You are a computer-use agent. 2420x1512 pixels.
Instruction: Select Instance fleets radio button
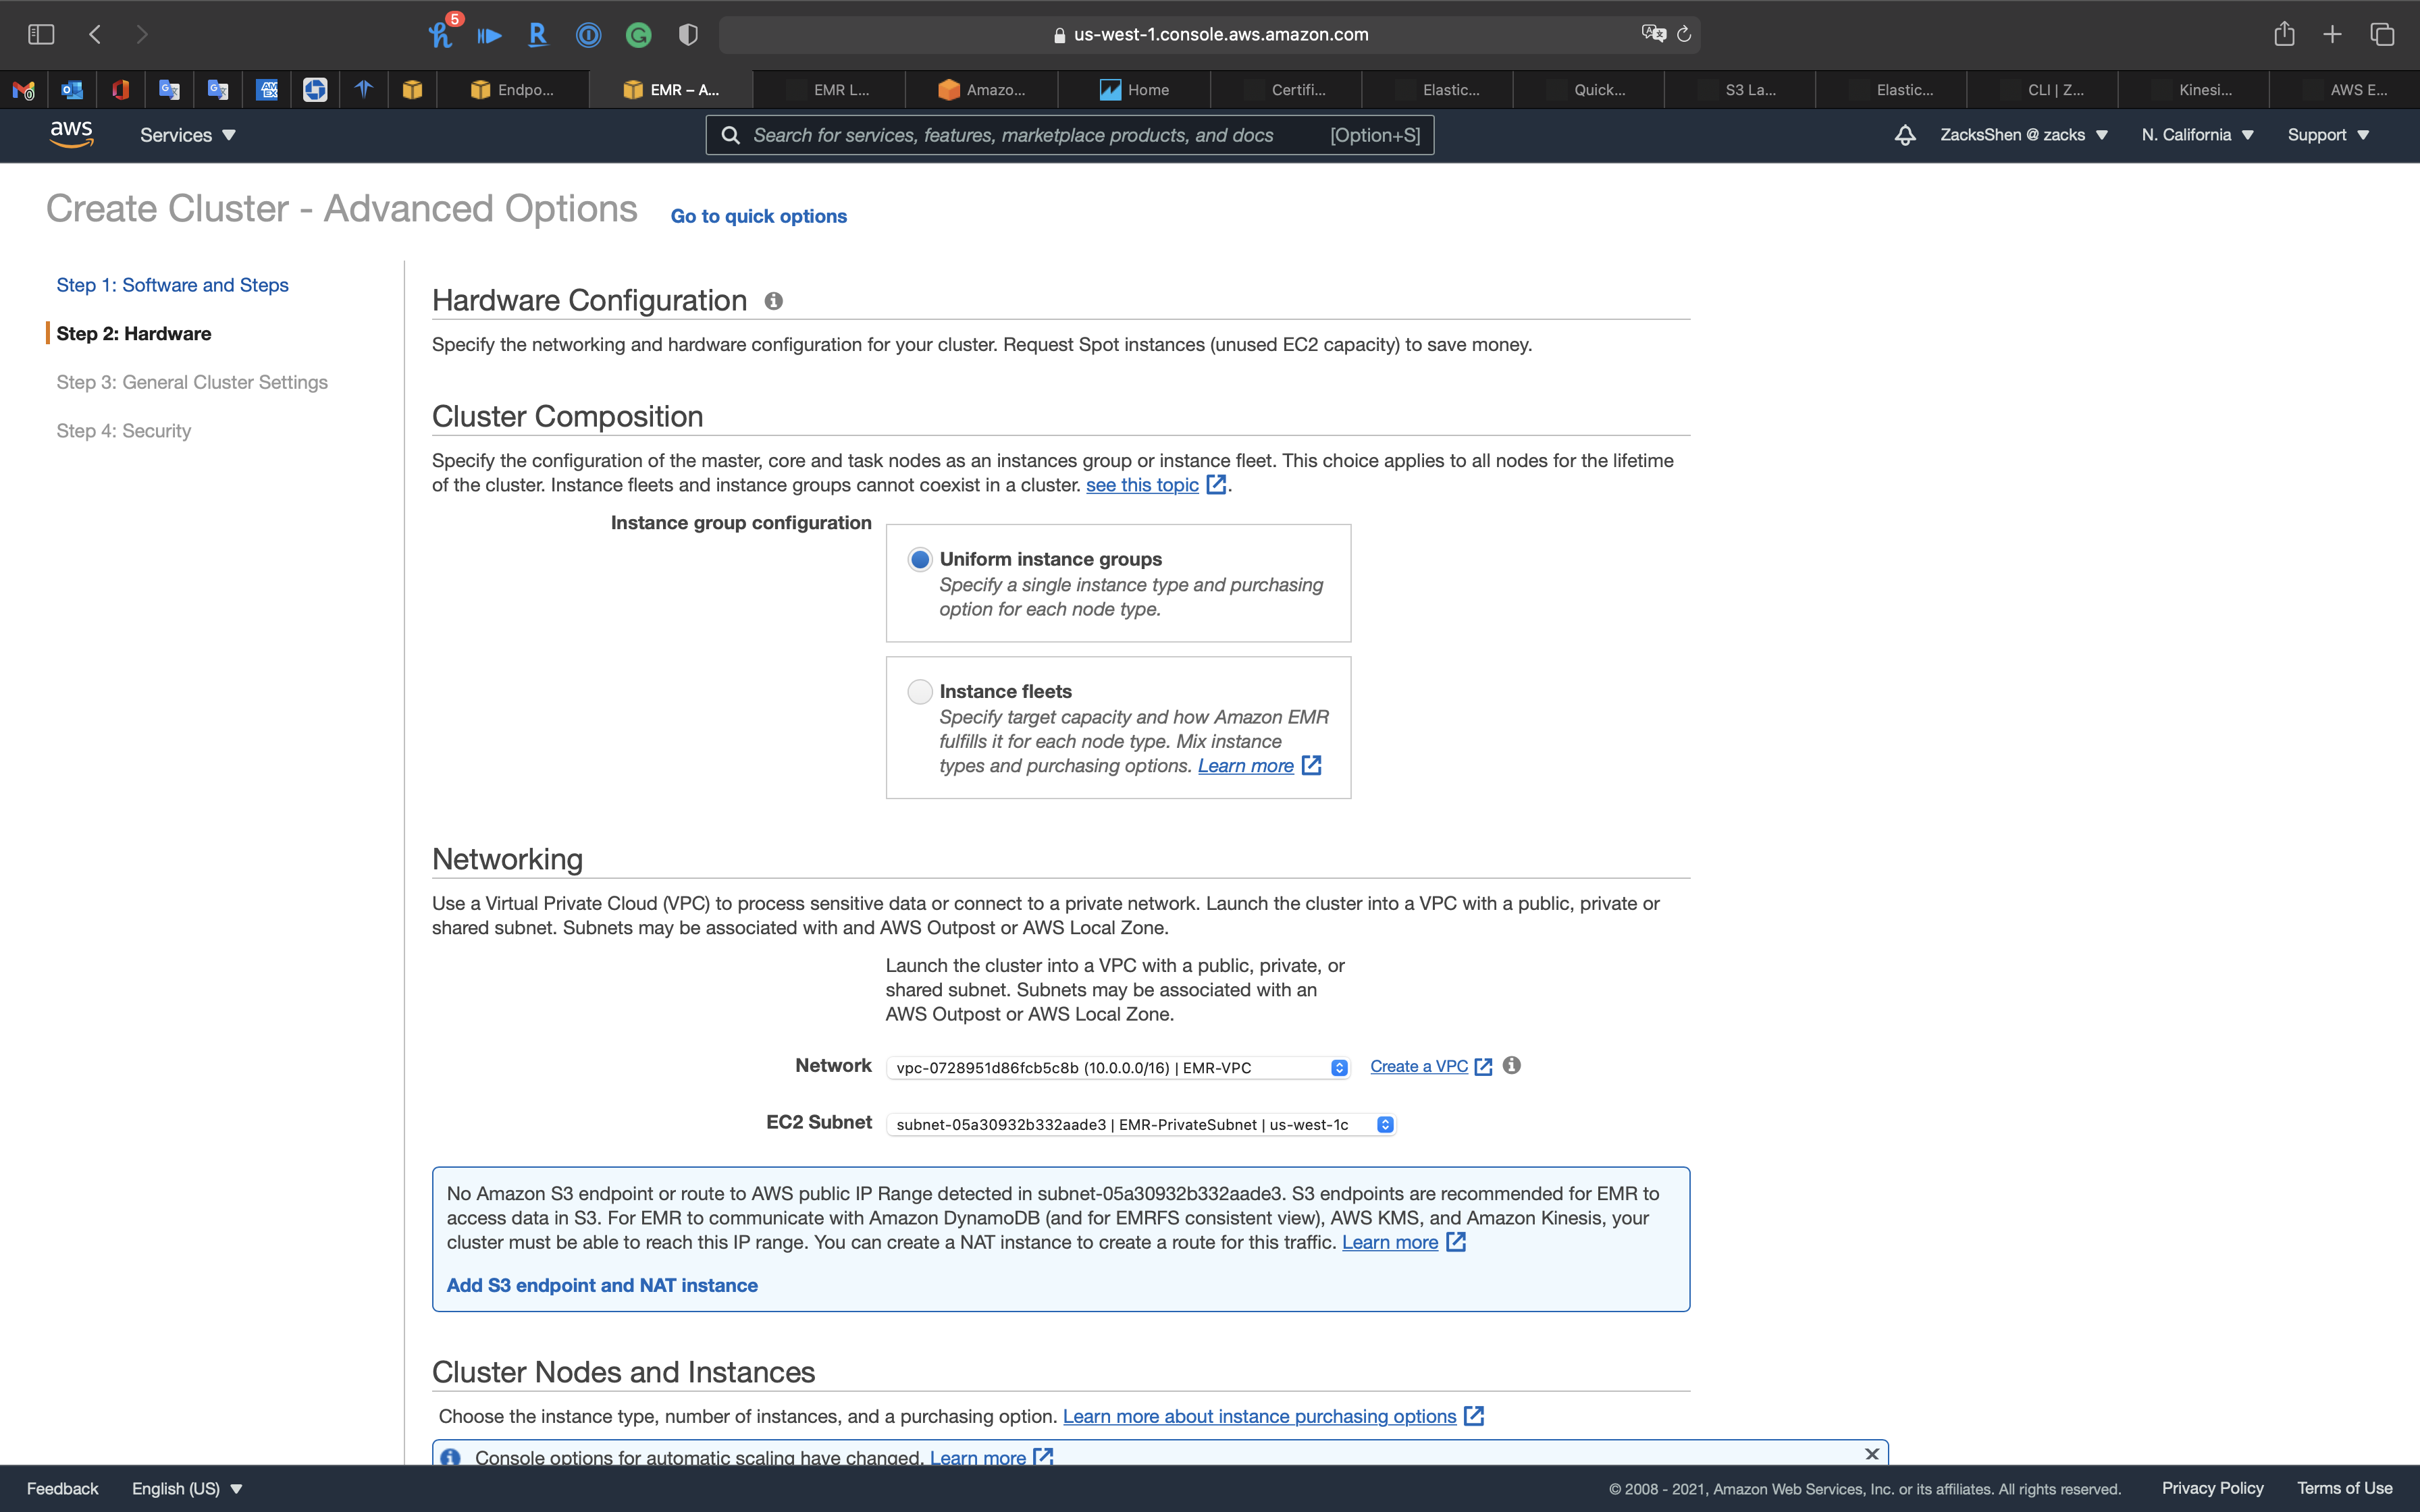coord(919,691)
